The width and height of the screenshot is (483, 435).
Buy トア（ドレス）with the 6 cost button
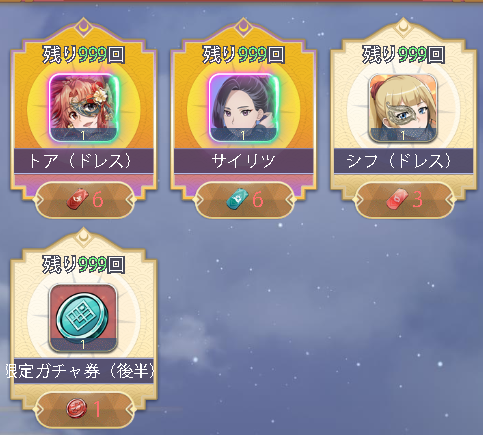pos(85,200)
